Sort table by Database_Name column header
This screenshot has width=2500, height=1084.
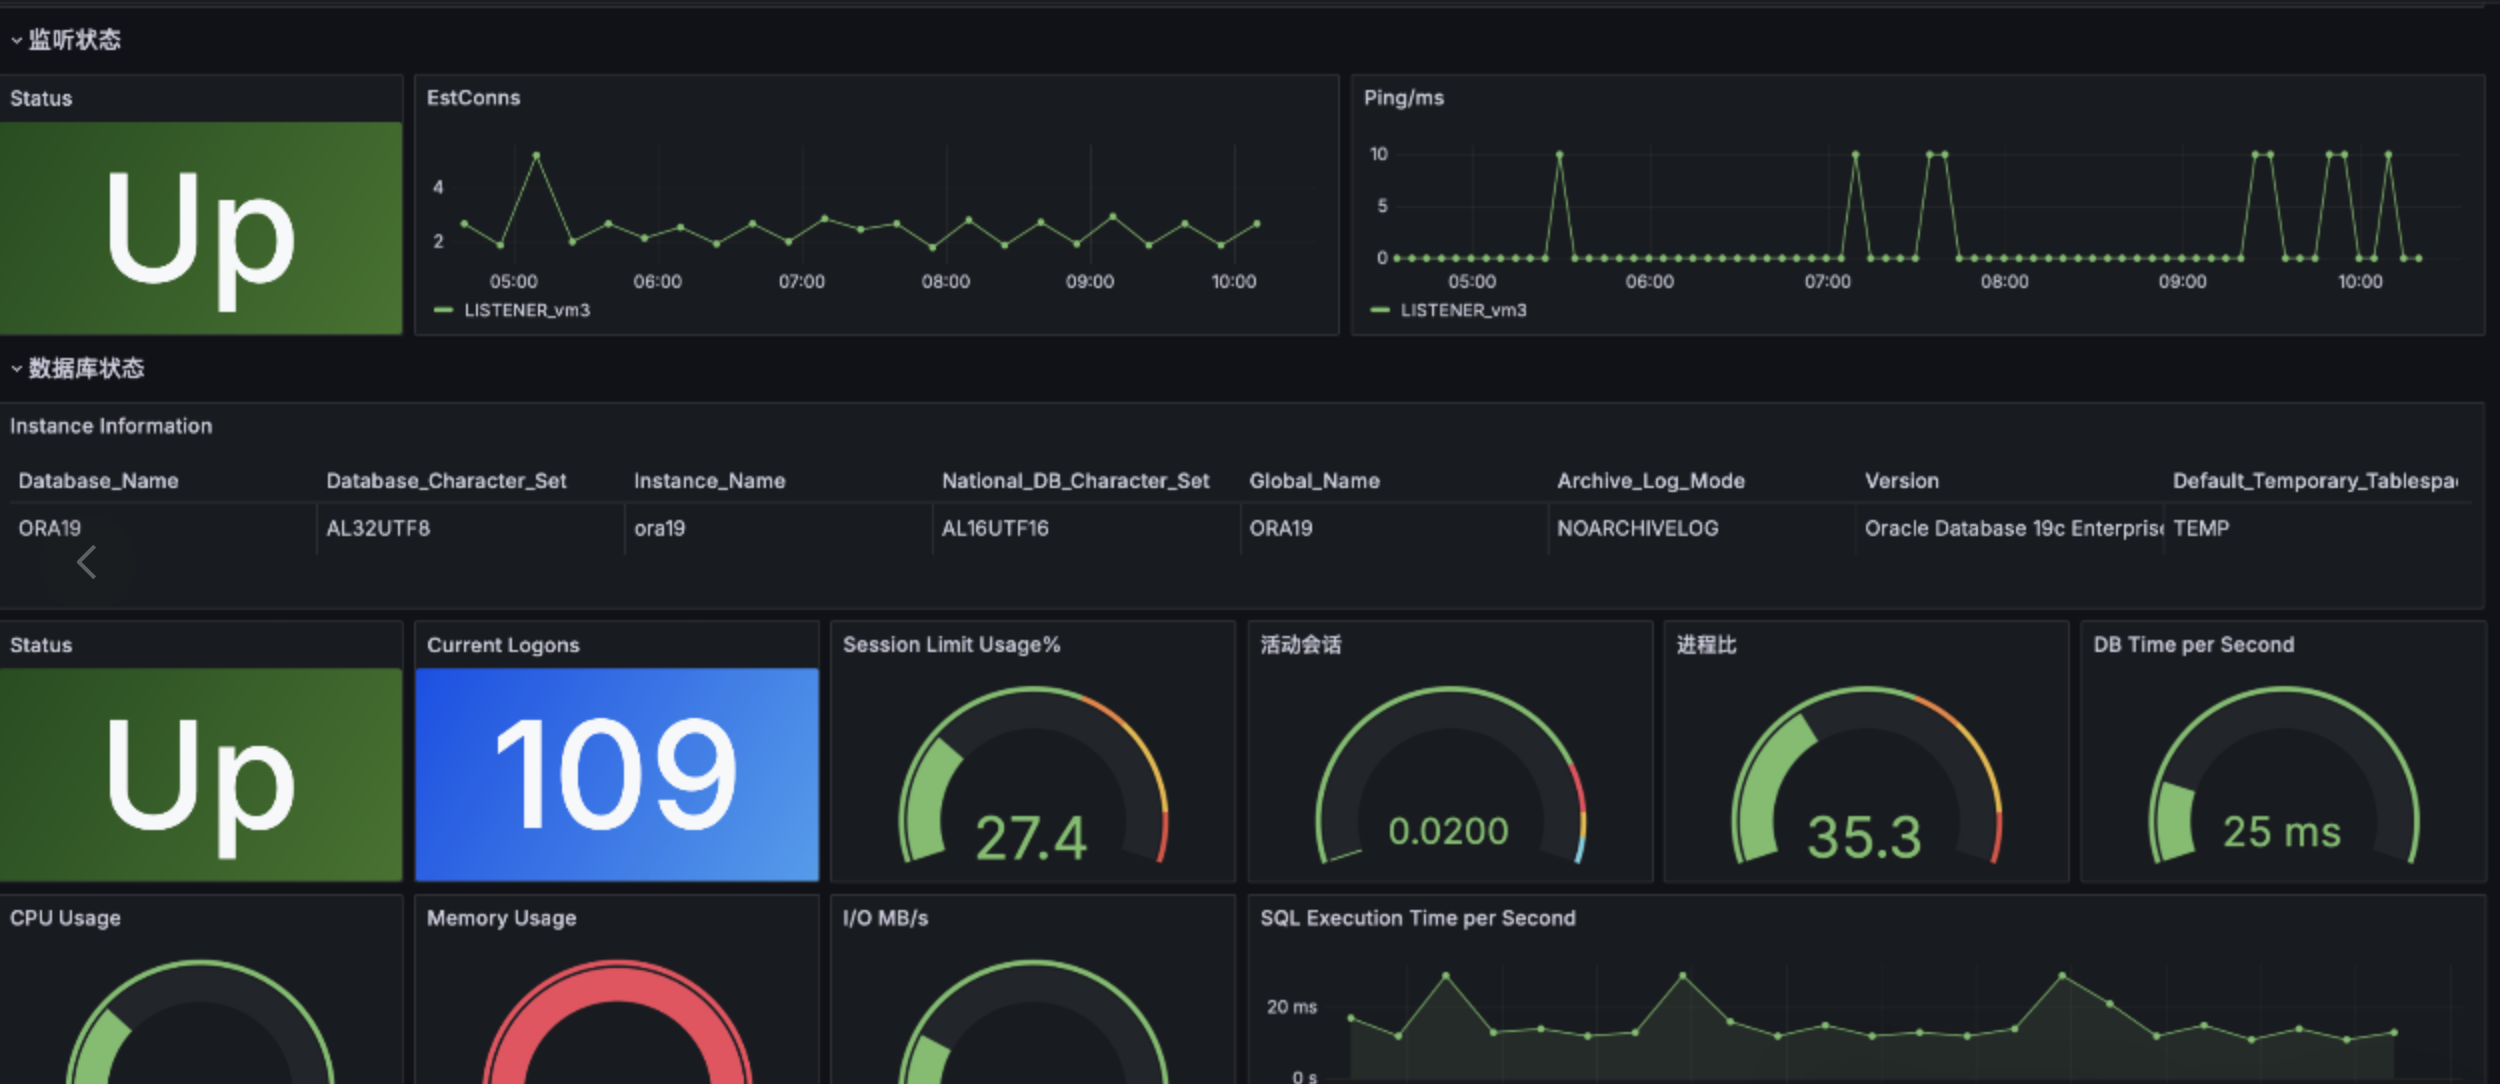point(98,481)
